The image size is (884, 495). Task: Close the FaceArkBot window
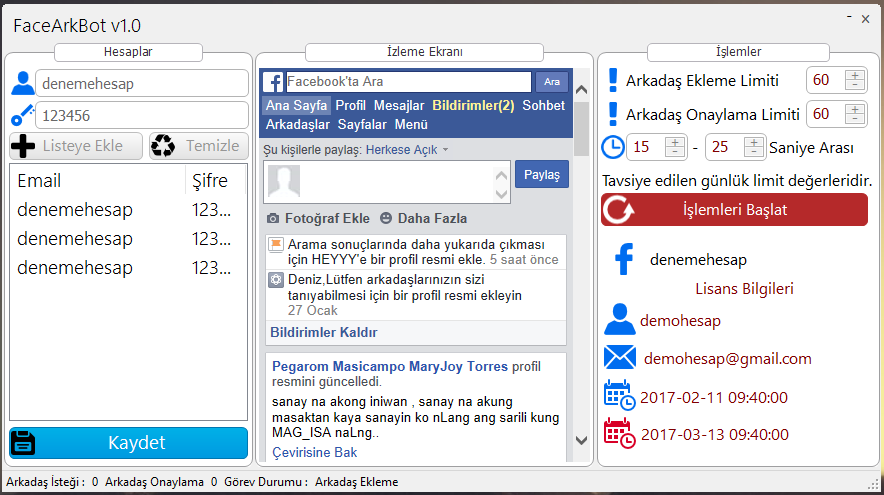[865, 19]
